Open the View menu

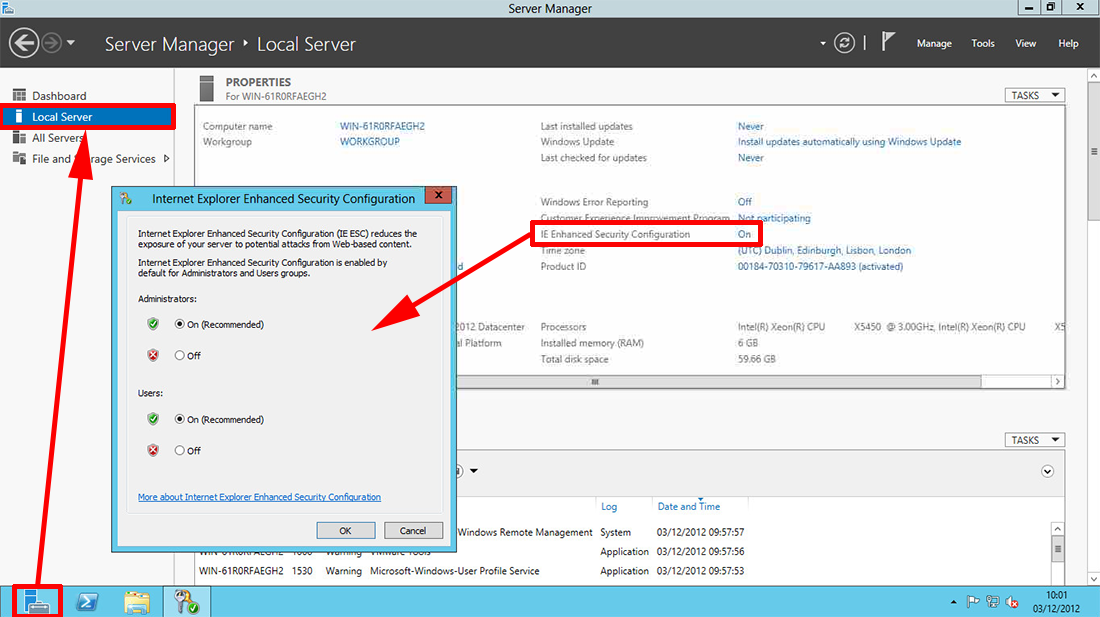click(x=1025, y=43)
